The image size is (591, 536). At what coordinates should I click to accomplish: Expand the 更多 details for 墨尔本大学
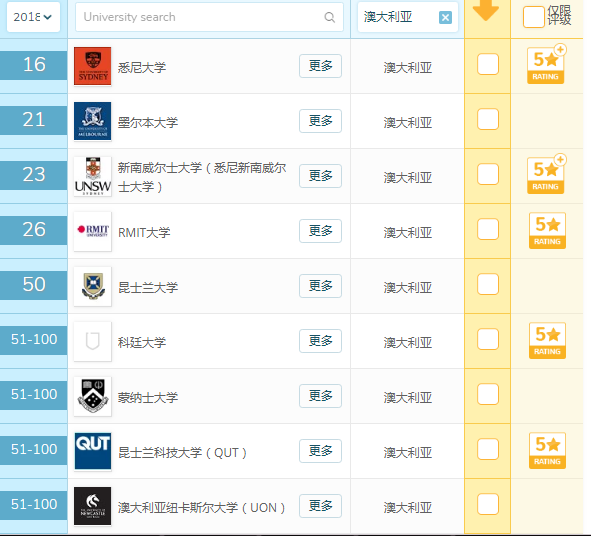[x=320, y=121]
